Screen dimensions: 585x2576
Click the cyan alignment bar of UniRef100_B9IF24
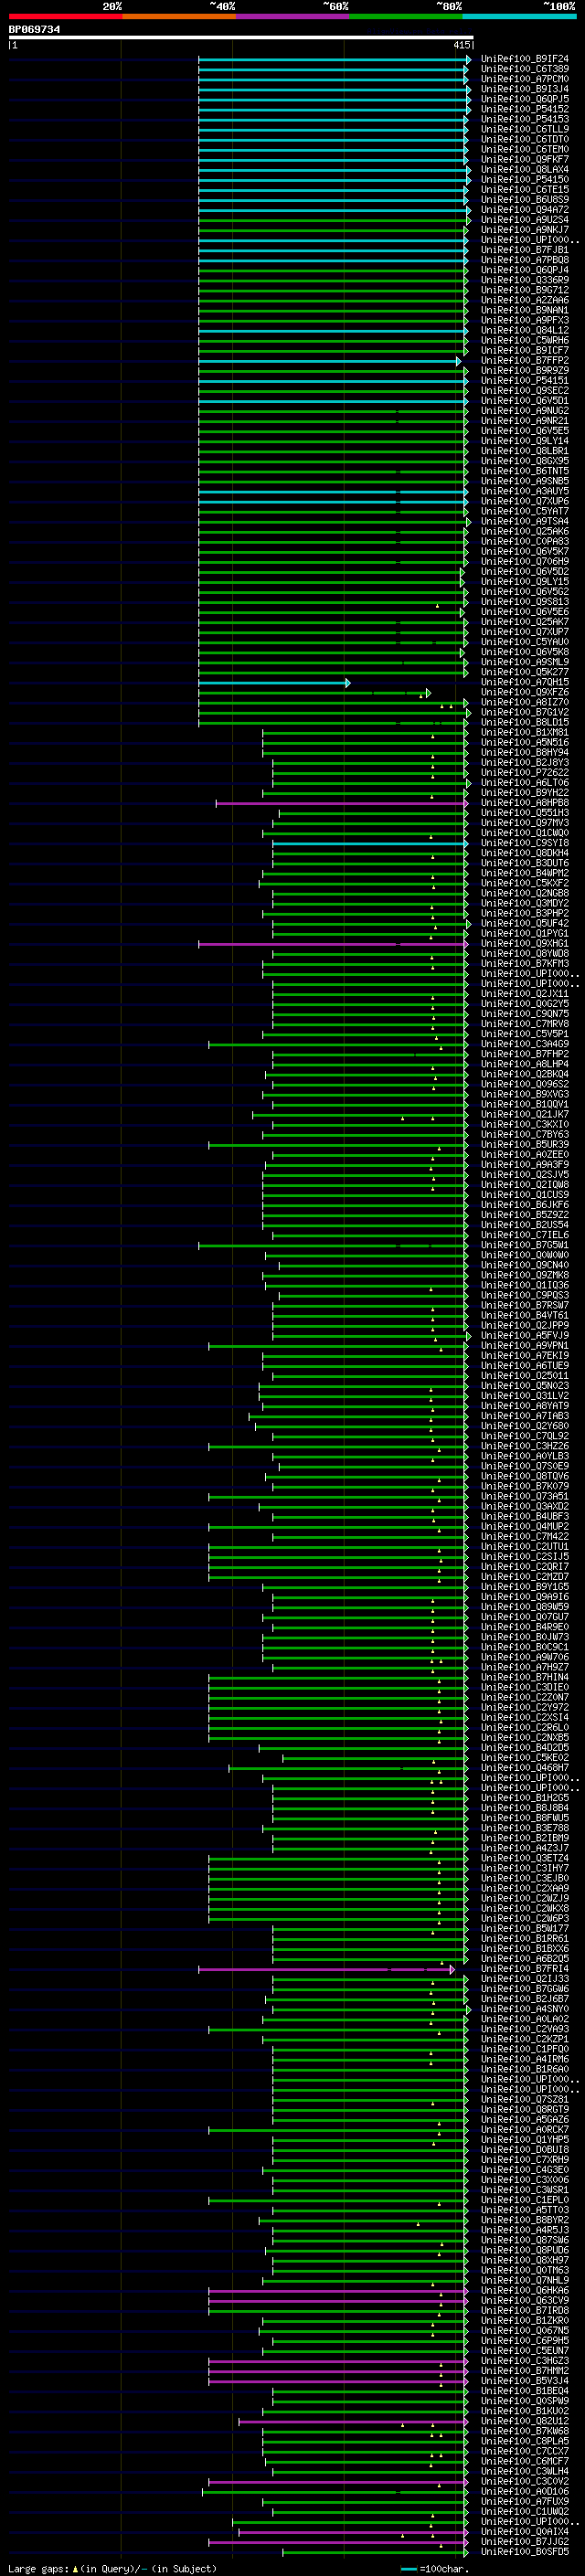[x=334, y=60]
